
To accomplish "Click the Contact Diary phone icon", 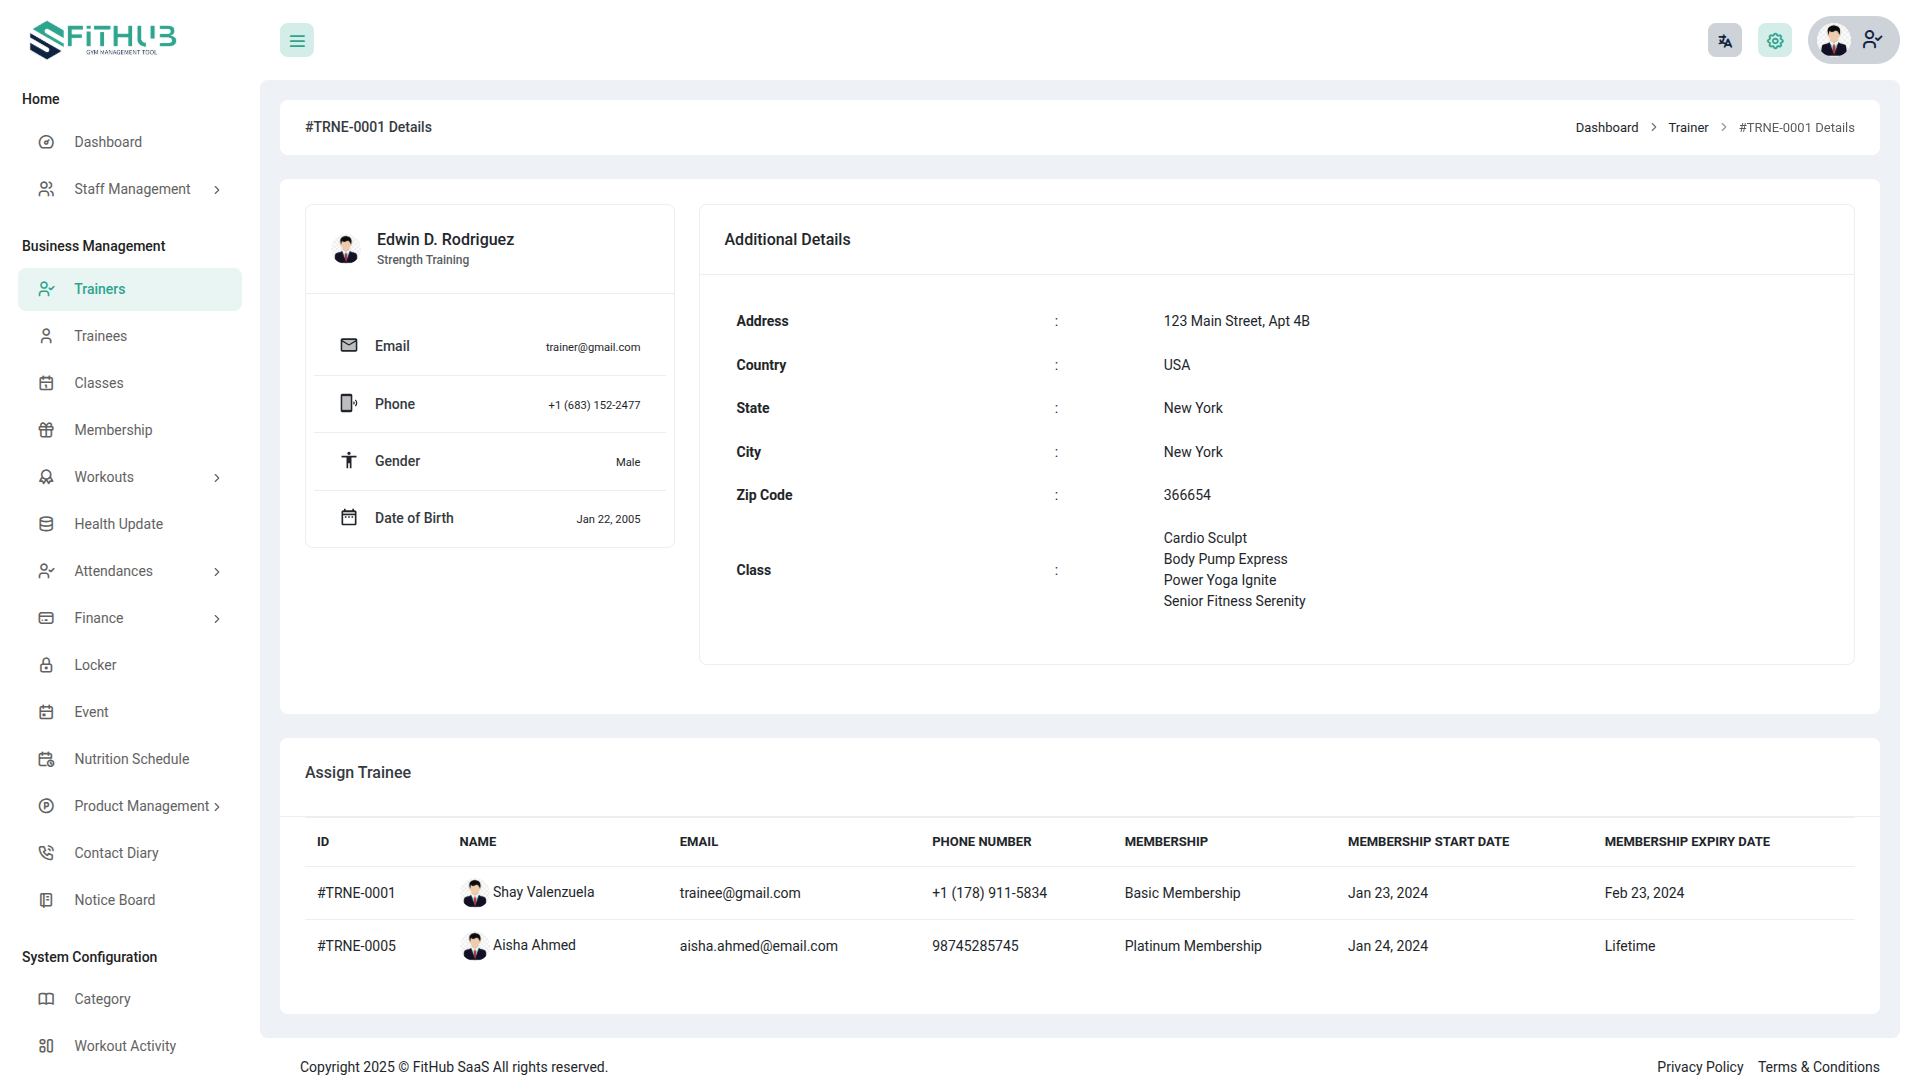I will [x=46, y=853].
